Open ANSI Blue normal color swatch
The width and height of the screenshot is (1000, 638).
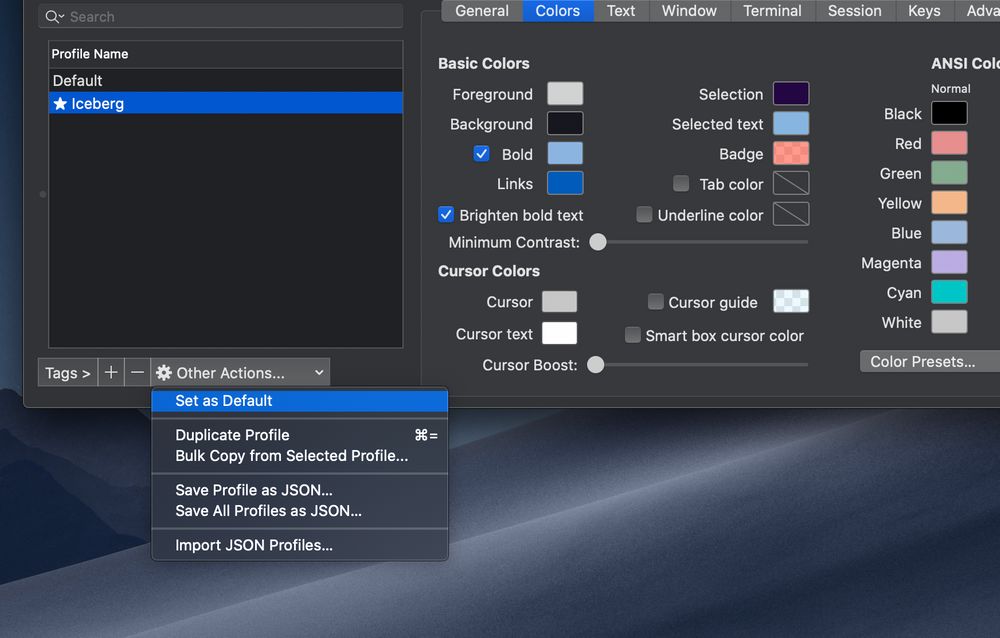(x=949, y=233)
